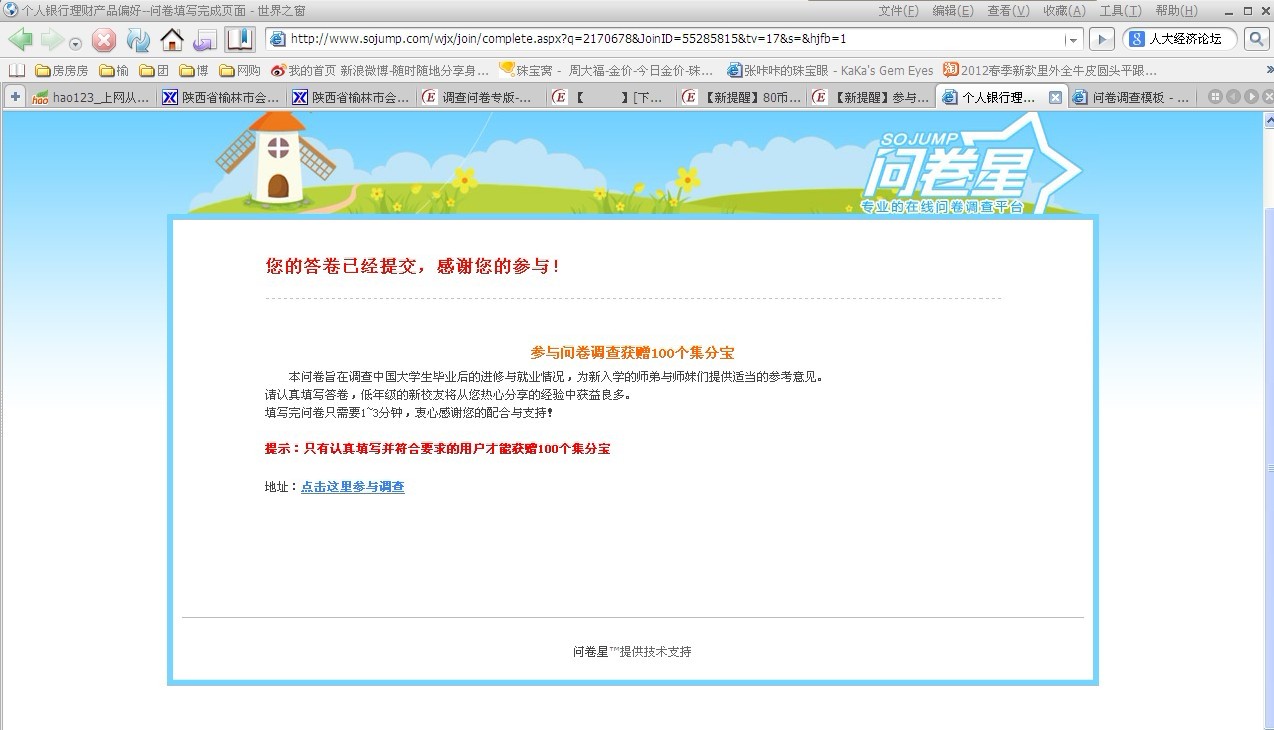Switch to the first 陕西省榆林市会 tab
The height and width of the screenshot is (730, 1274).
click(221, 97)
